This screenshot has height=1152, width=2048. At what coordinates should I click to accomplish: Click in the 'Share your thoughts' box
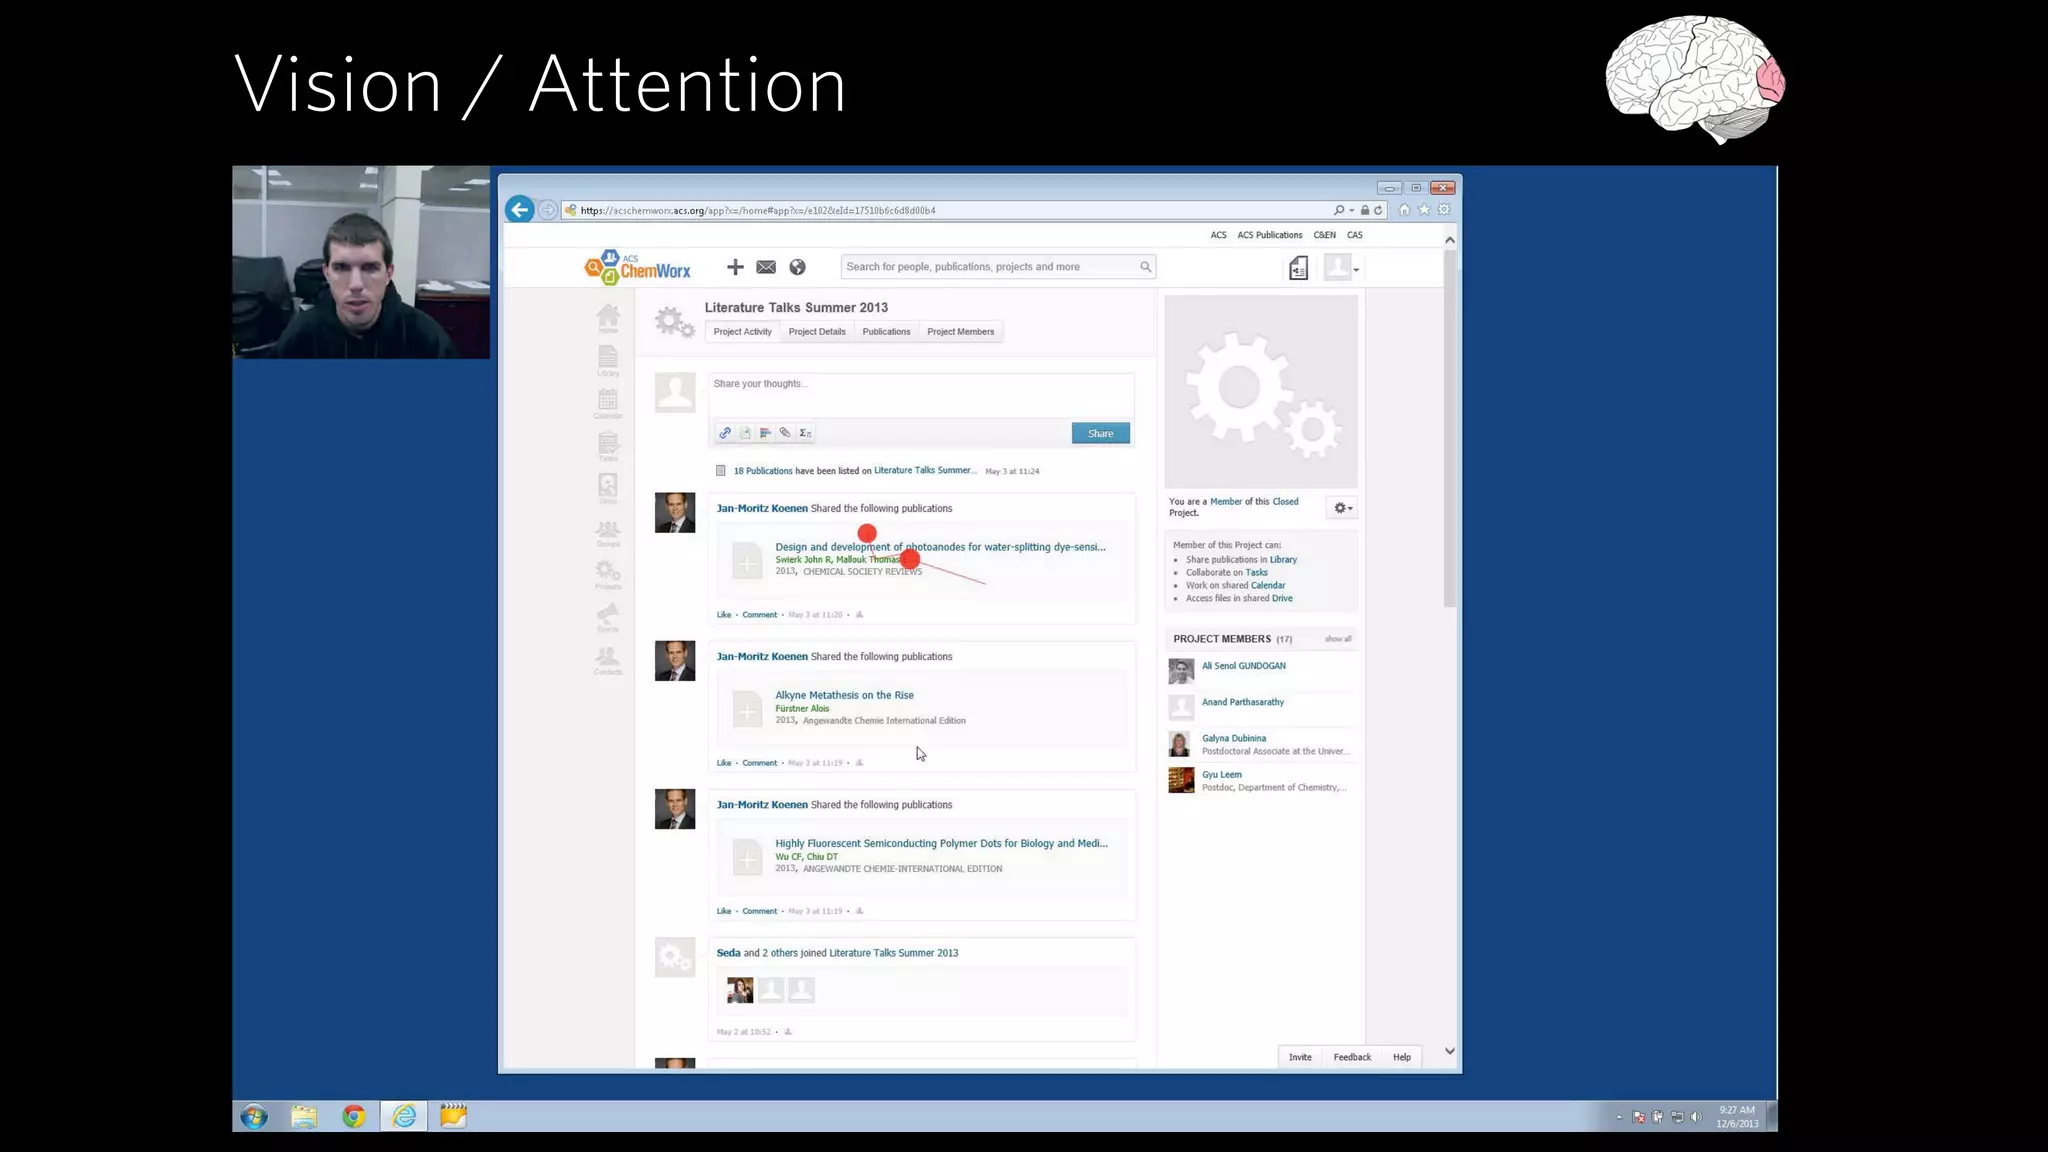point(922,395)
